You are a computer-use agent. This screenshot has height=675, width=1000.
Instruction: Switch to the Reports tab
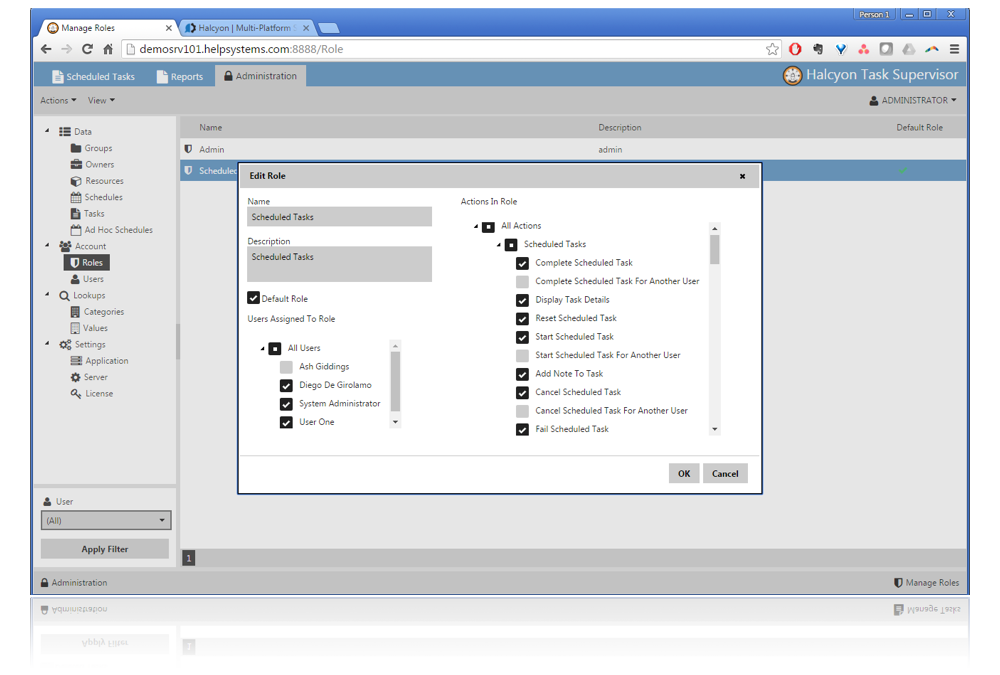tap(180, 76)
